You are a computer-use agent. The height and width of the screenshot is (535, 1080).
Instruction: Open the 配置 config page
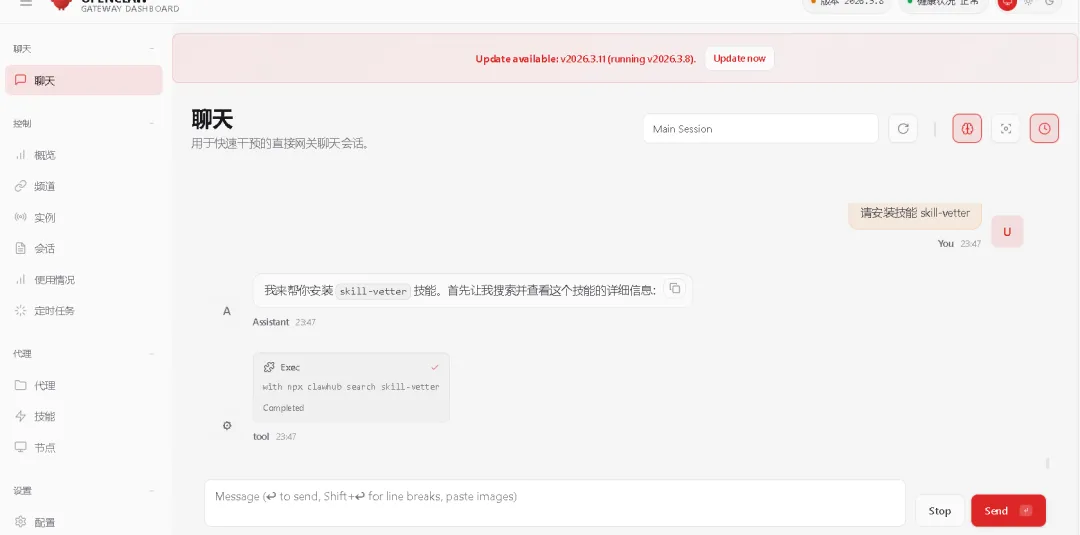(x=83, y=522)
